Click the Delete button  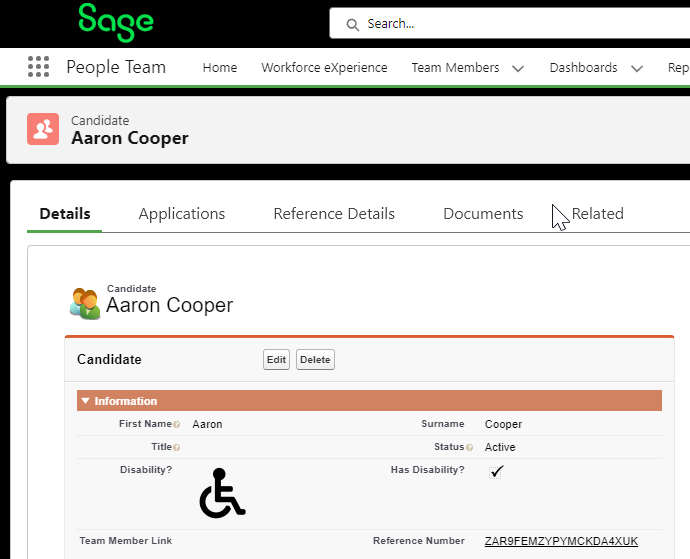point(315,360)
